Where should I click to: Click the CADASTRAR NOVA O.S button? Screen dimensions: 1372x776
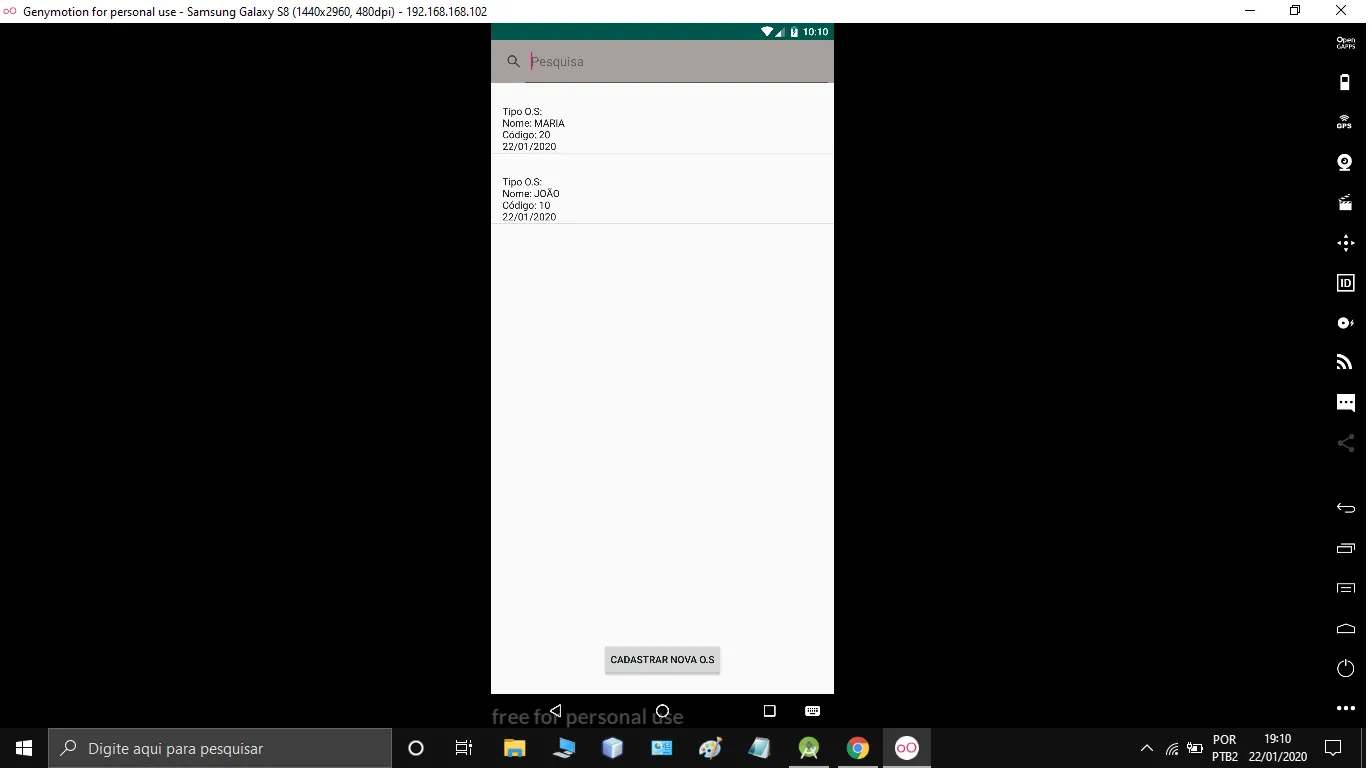662,660
